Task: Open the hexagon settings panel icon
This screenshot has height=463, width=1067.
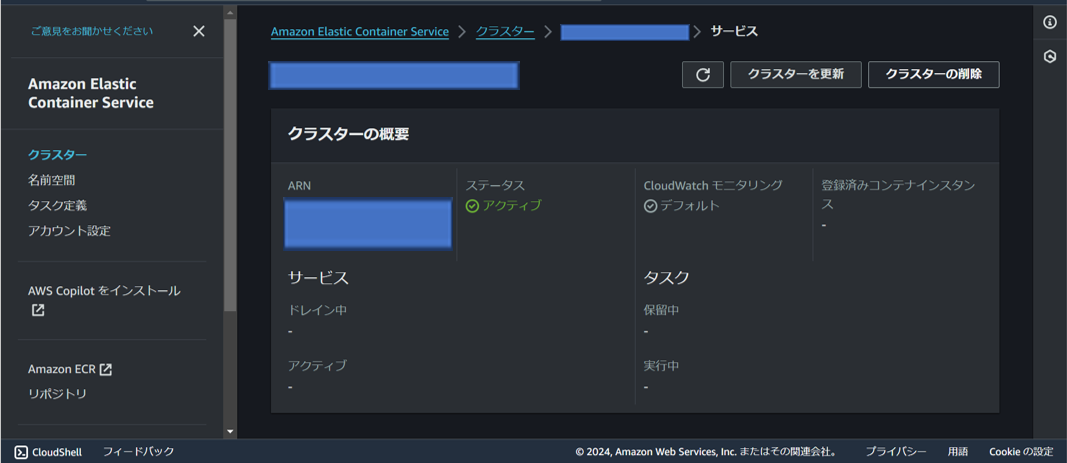Action: coord(1049,57)
